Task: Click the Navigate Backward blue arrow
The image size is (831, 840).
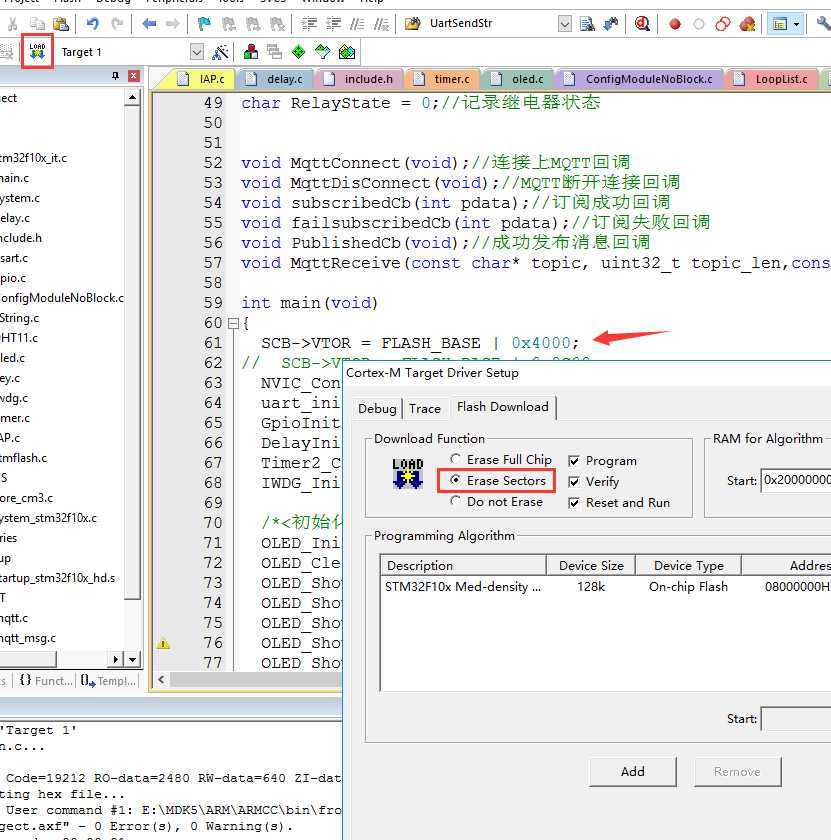Action: tap(149, 24)
